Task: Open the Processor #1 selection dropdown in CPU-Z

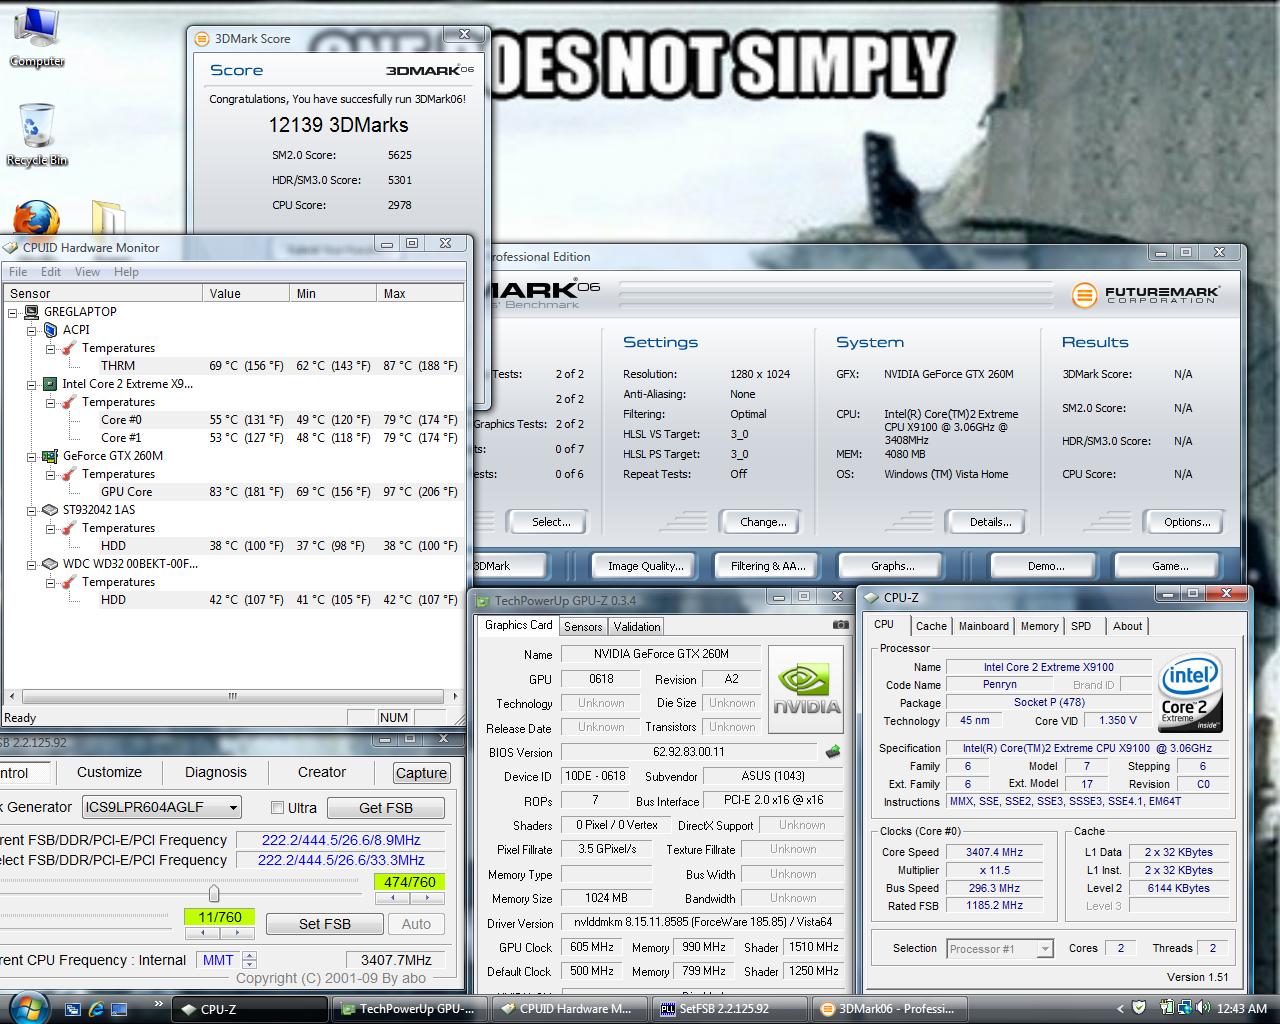Action: pos(1000,948)
